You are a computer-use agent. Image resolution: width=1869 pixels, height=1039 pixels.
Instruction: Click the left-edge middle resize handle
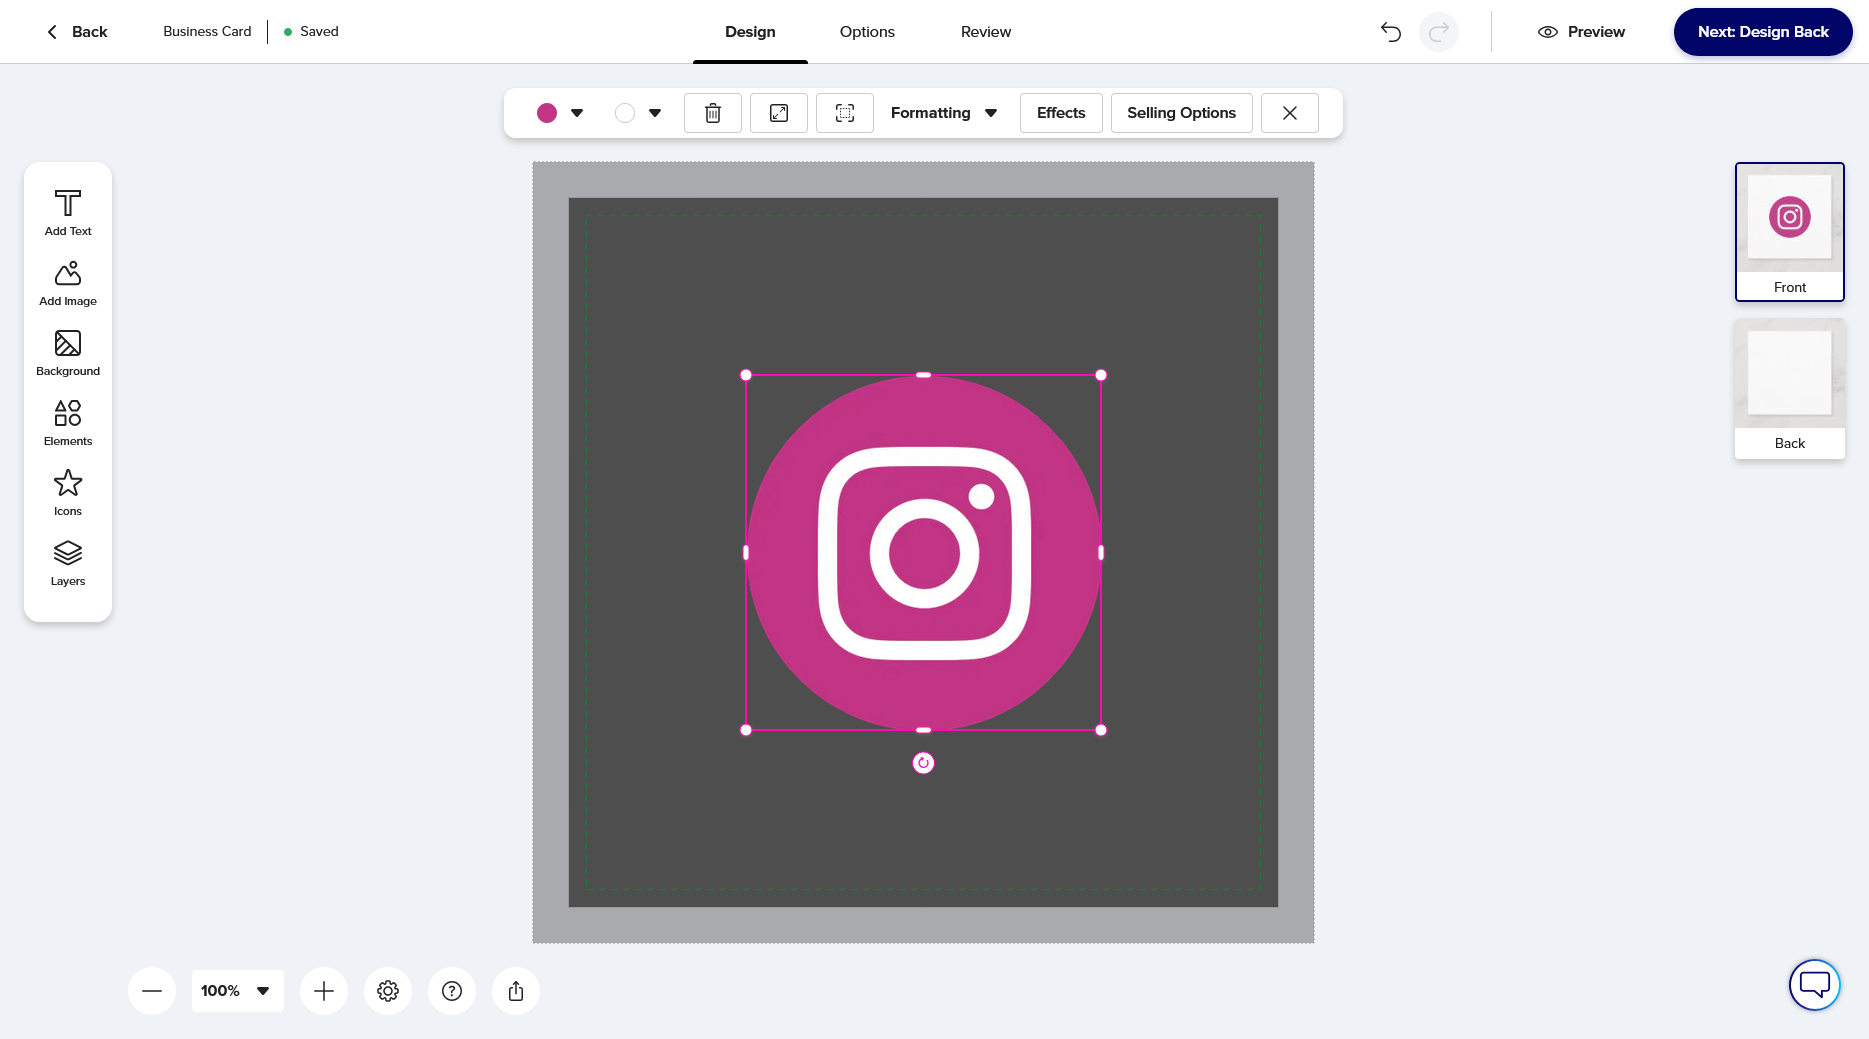746,552
